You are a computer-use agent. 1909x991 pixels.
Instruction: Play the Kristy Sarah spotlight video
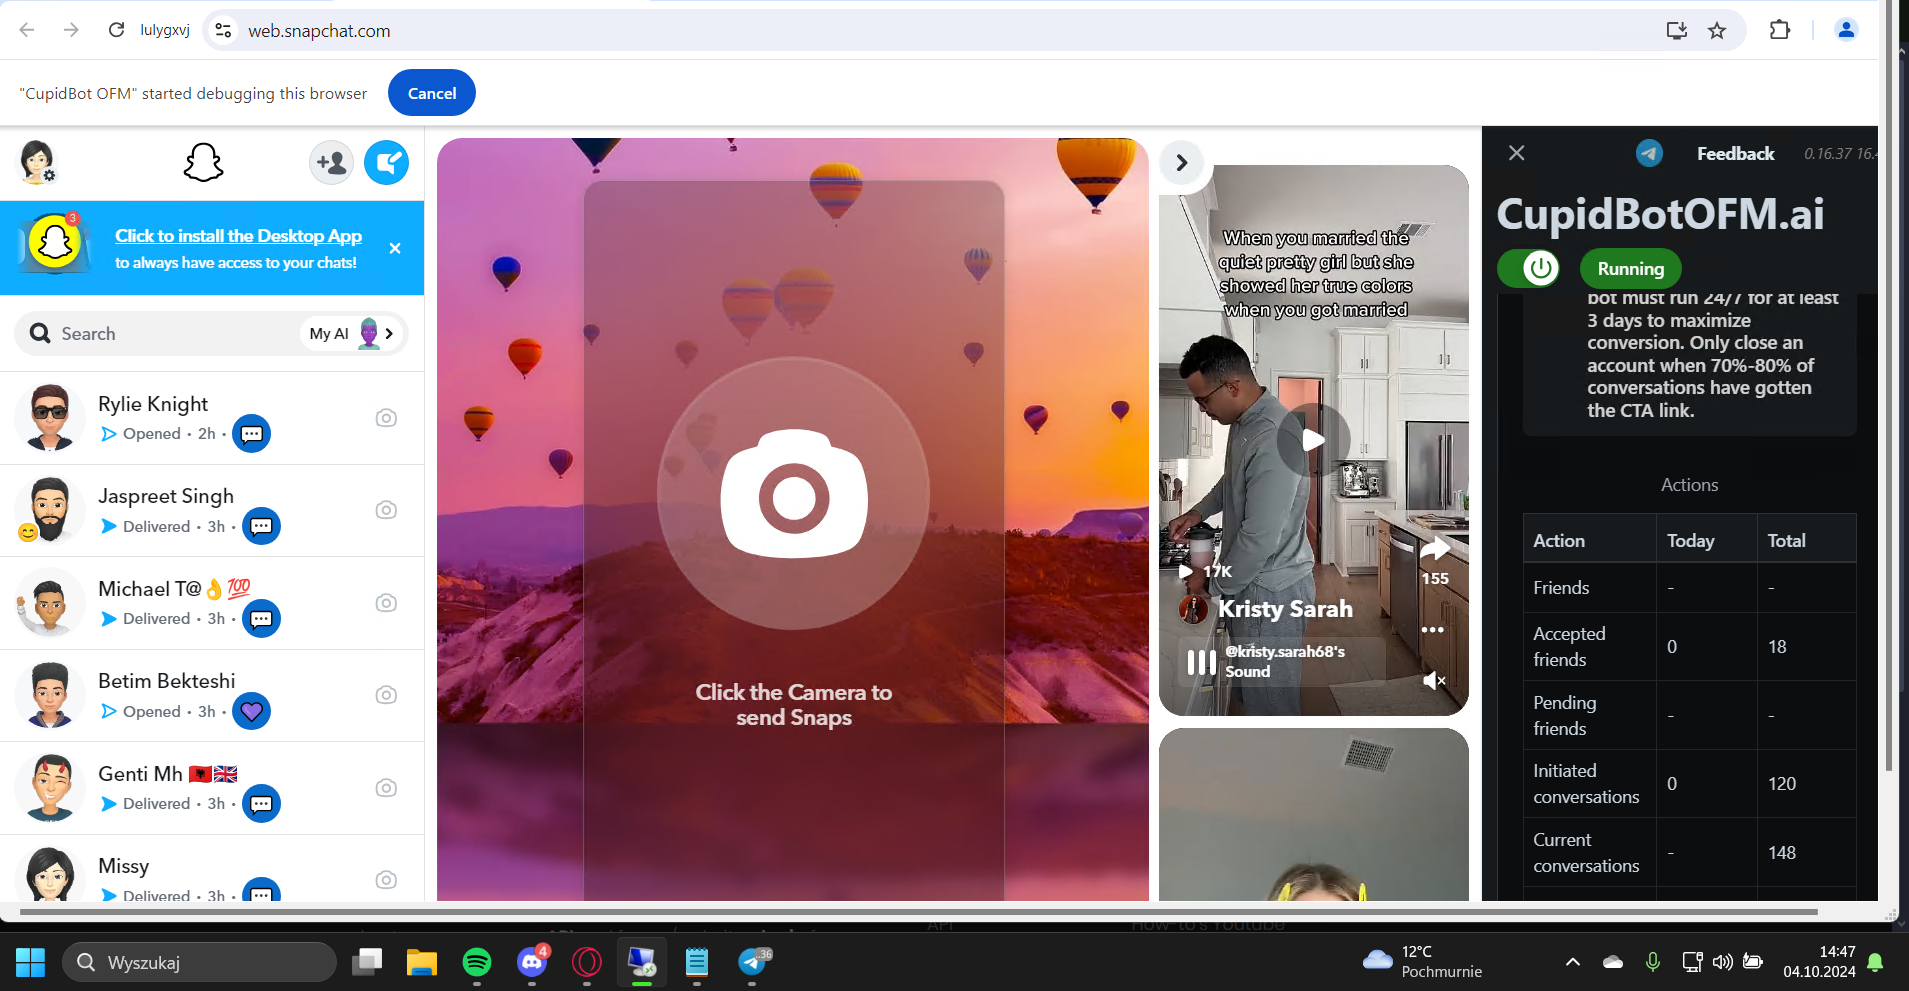click(x=1313, y=440)
